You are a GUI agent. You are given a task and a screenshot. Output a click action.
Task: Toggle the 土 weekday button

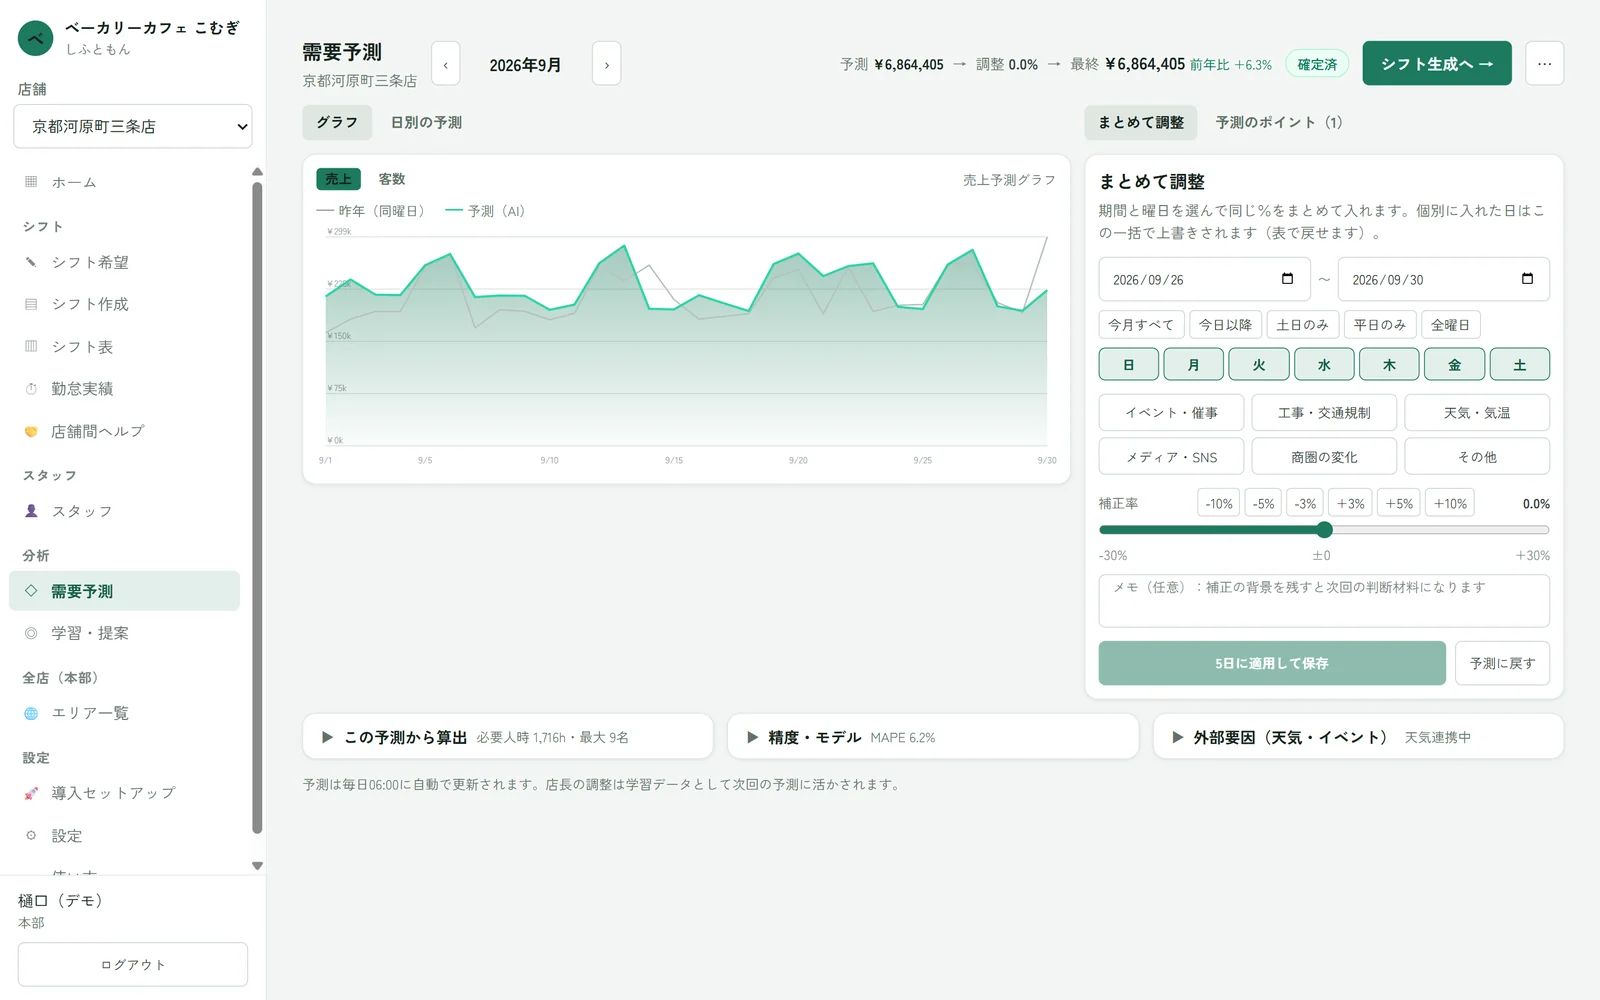[1520, 365]
